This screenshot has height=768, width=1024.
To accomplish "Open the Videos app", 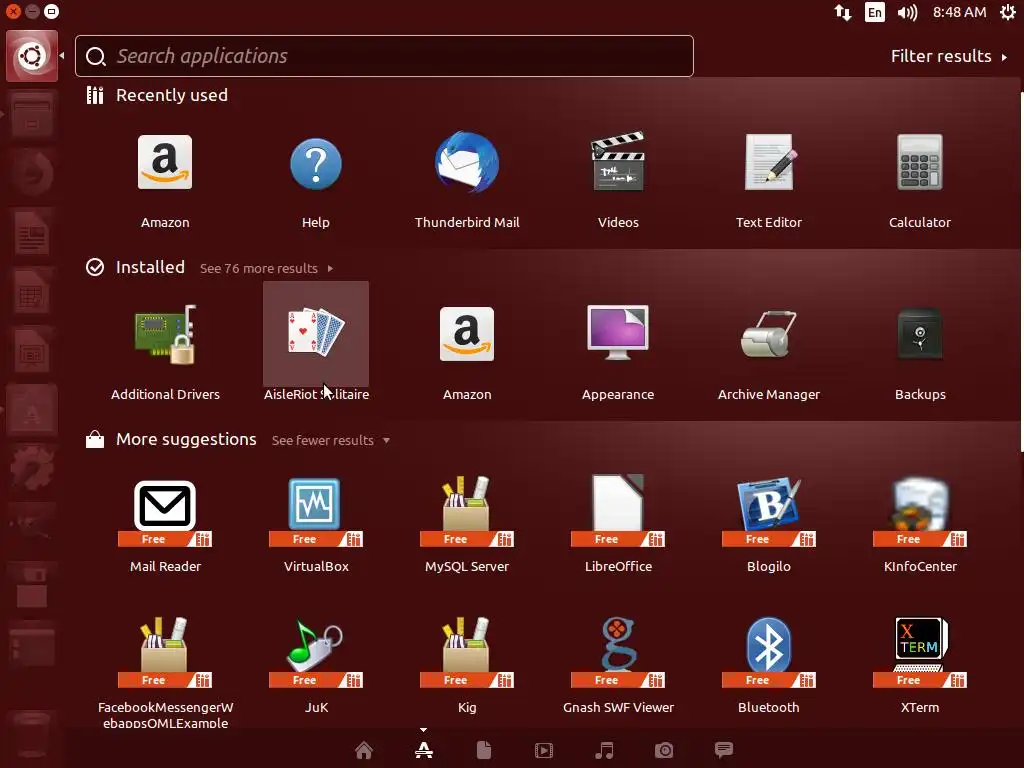I will tap(618, 162).
